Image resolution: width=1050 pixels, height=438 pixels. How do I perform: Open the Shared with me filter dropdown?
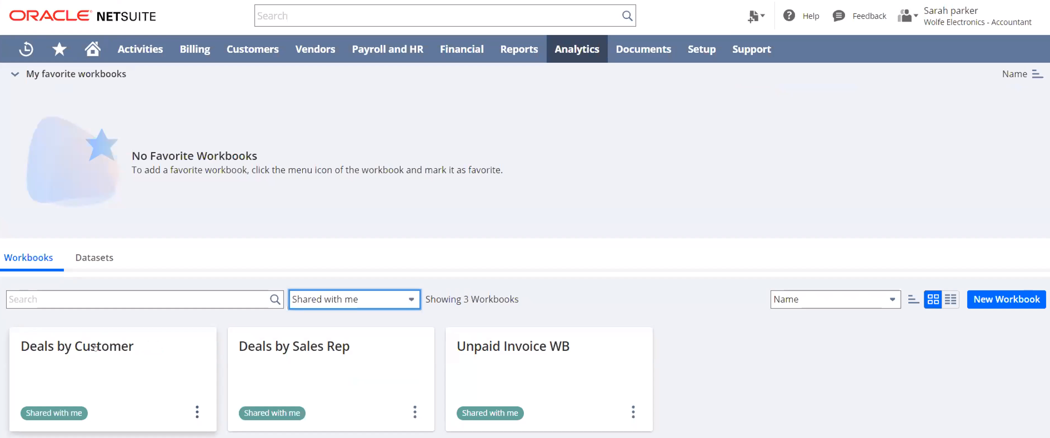tap(354, 299)
